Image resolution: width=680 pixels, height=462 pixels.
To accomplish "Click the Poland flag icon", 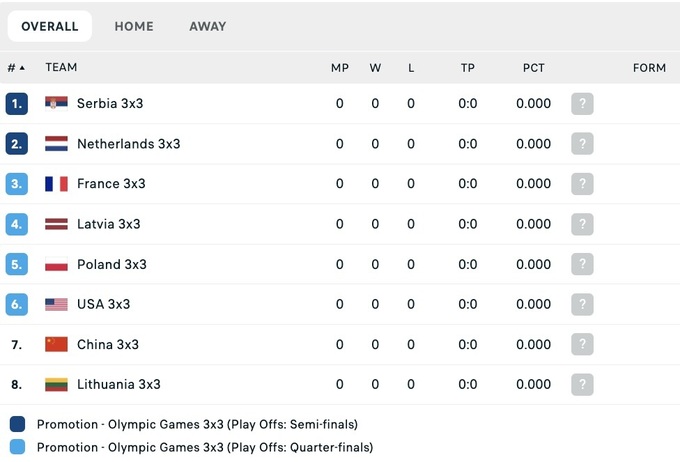I will click(56, 264).
